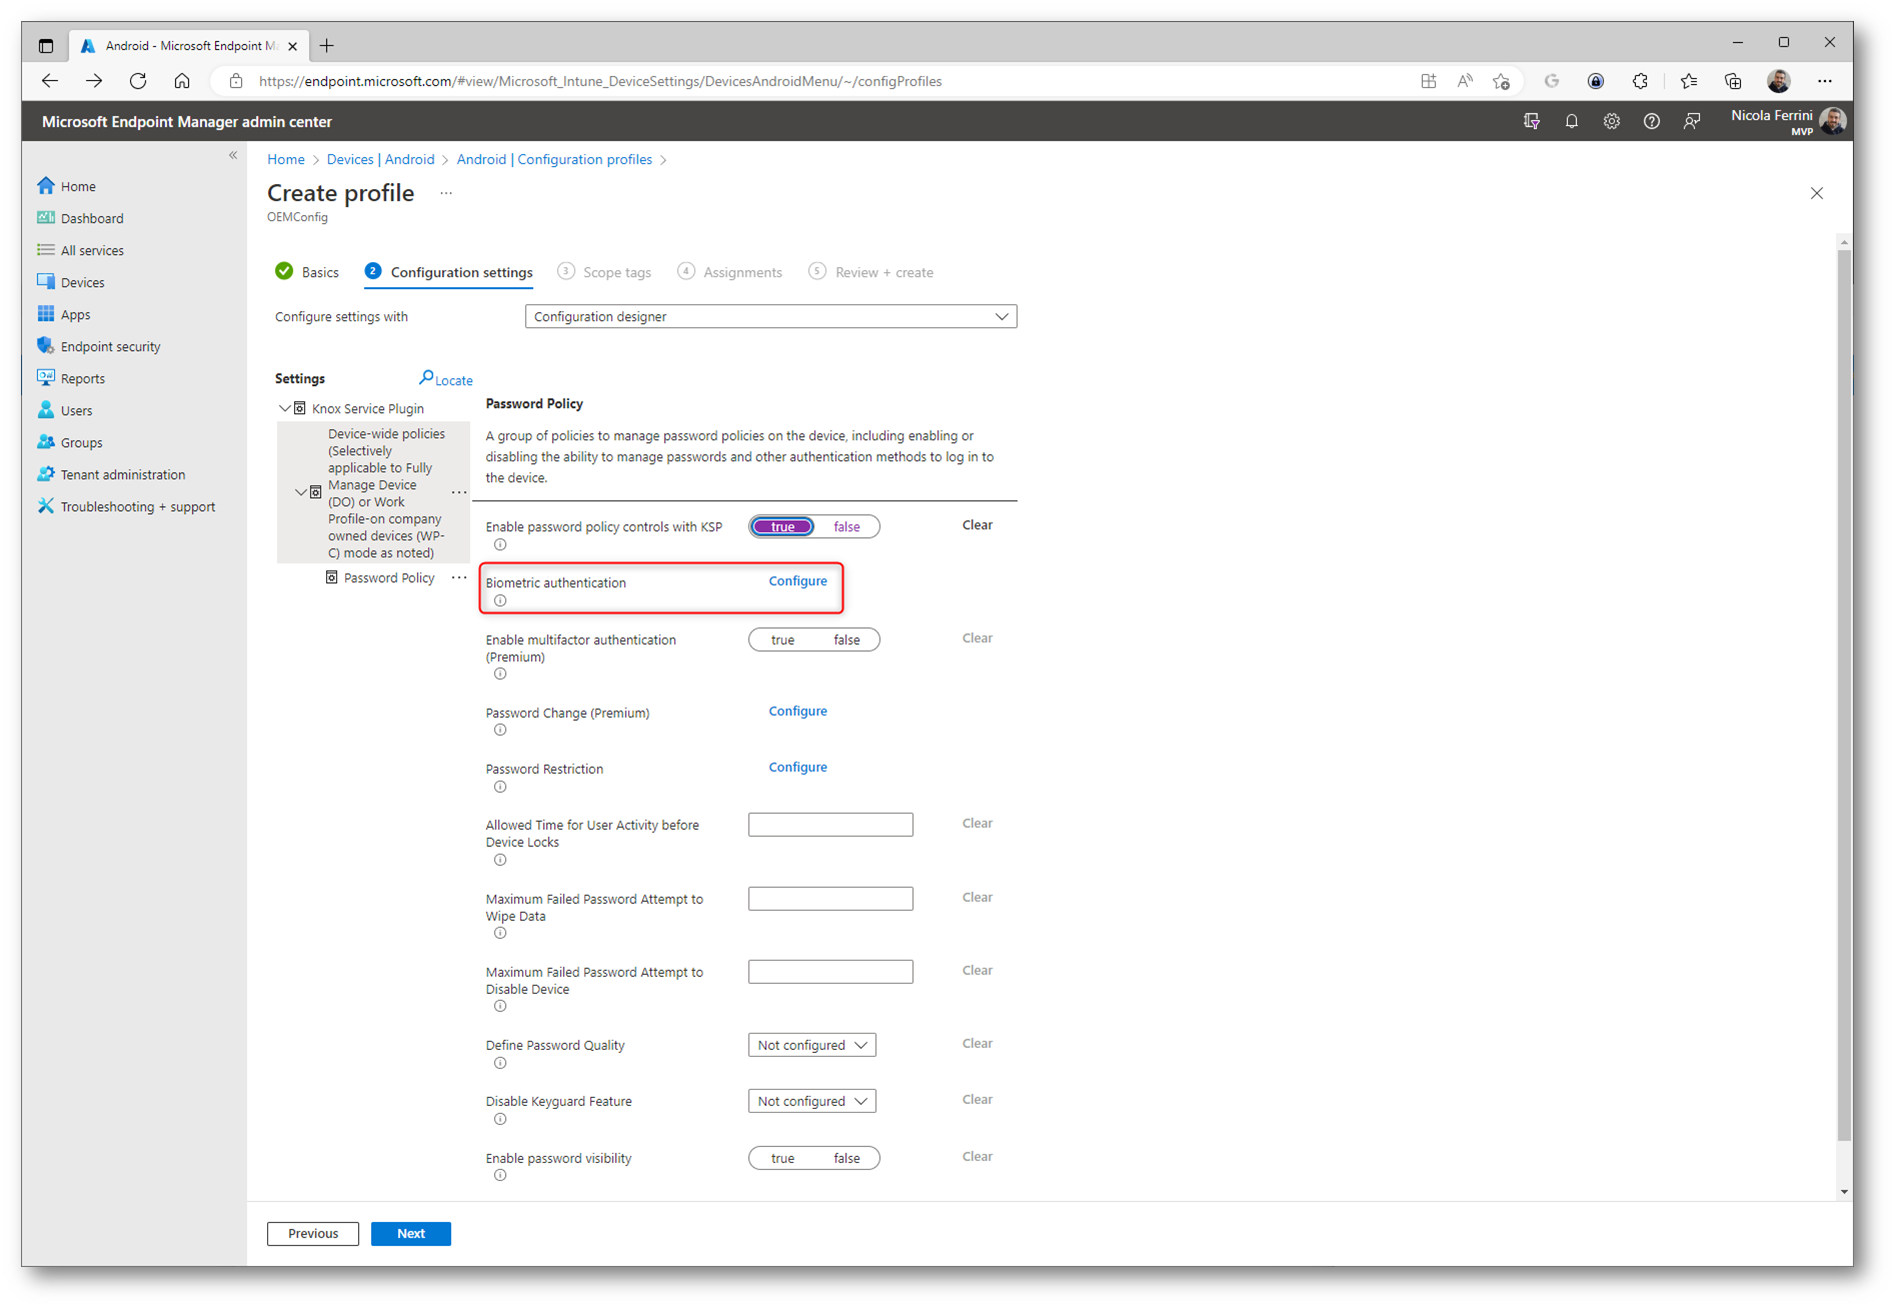Focus Maximum Failed Attempt to Disable Device field
The image size is (1896, 1309).
tap(830, 971)
